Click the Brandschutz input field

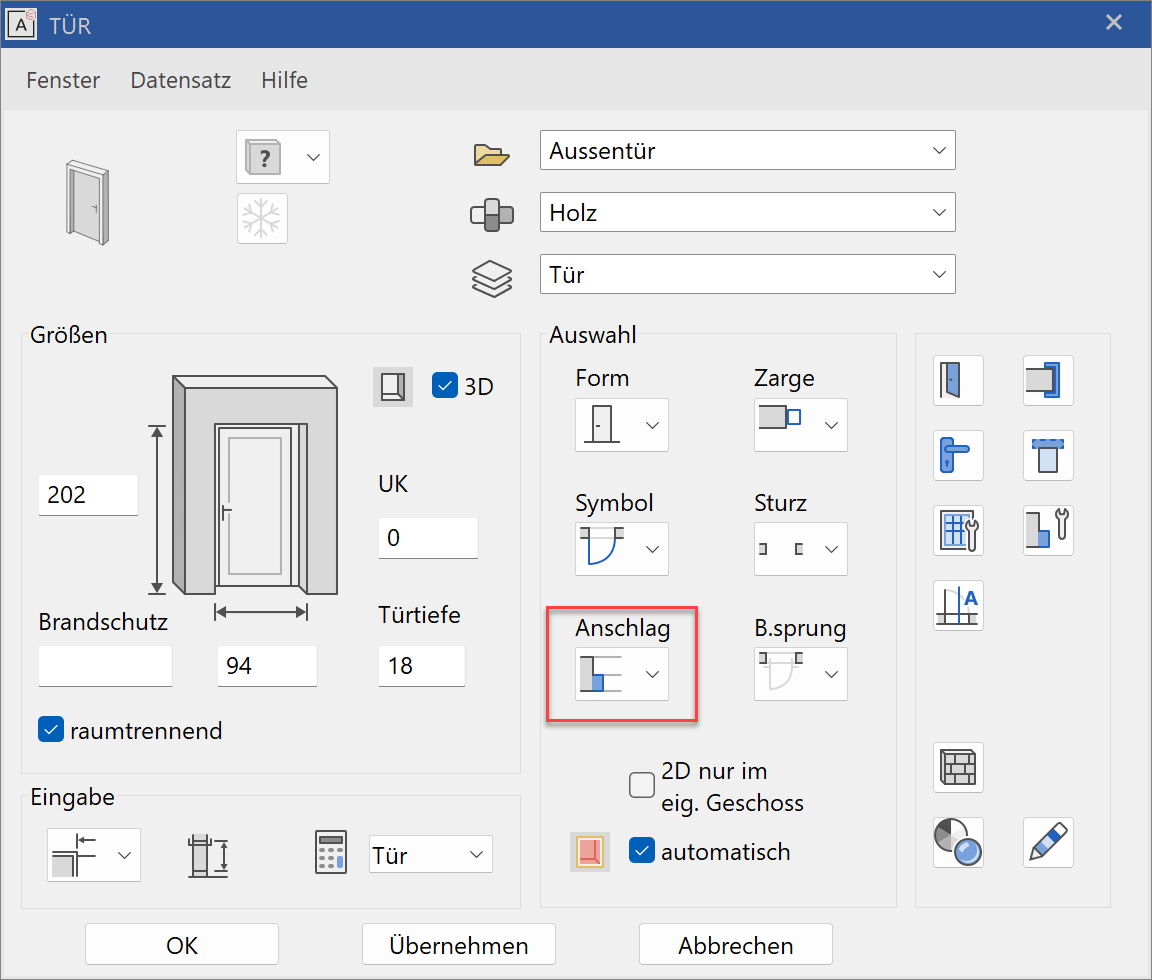pyautogui.click(x=105, y=666)
